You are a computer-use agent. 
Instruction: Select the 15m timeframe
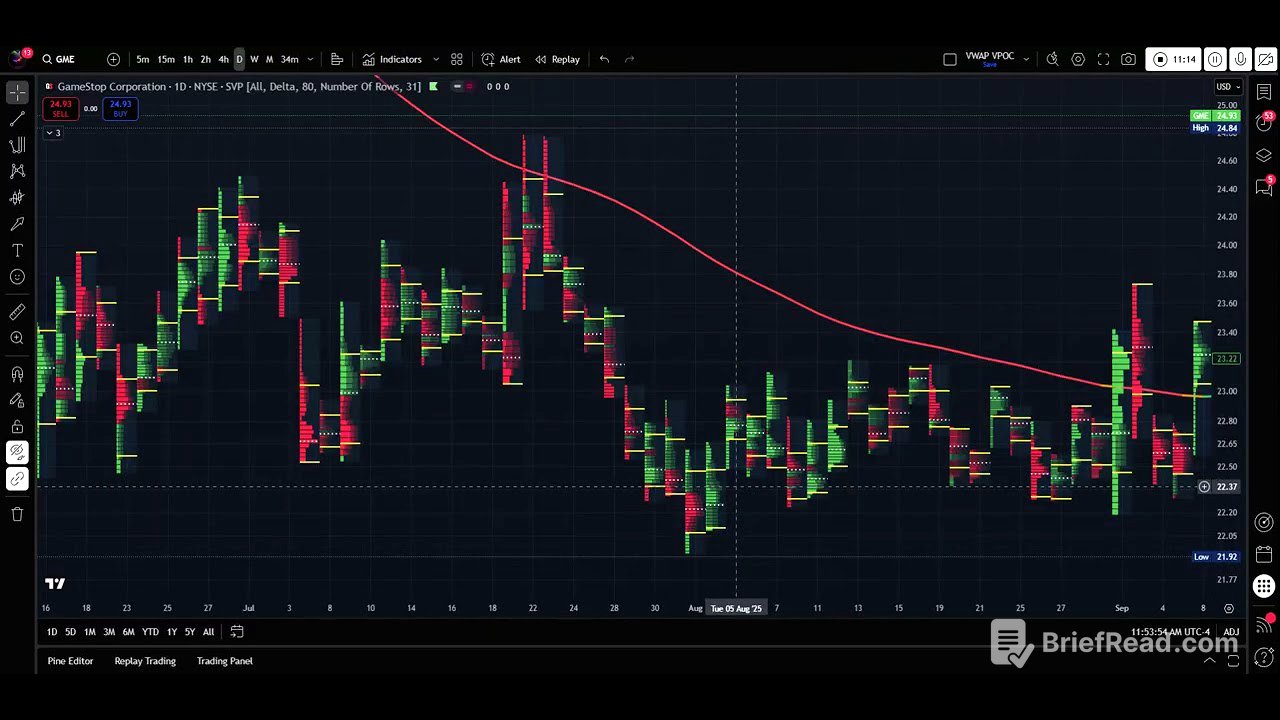click(166, 59)
